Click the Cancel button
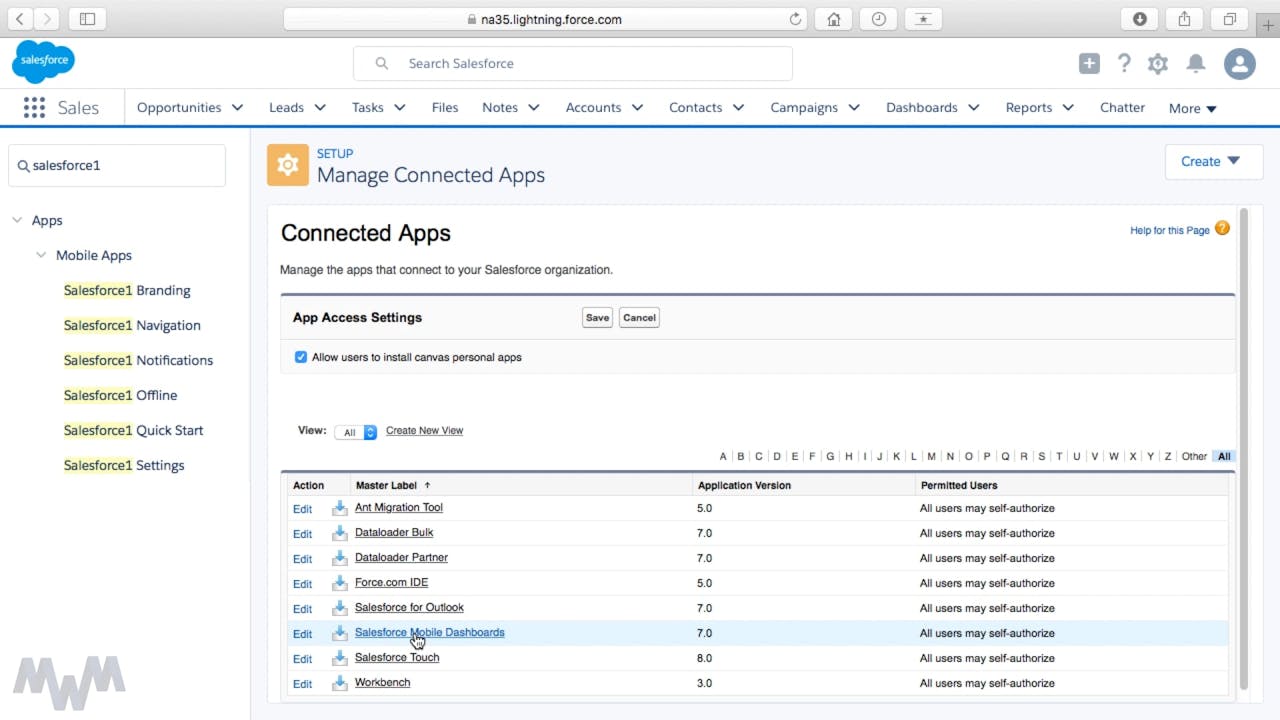 [639, 318]
